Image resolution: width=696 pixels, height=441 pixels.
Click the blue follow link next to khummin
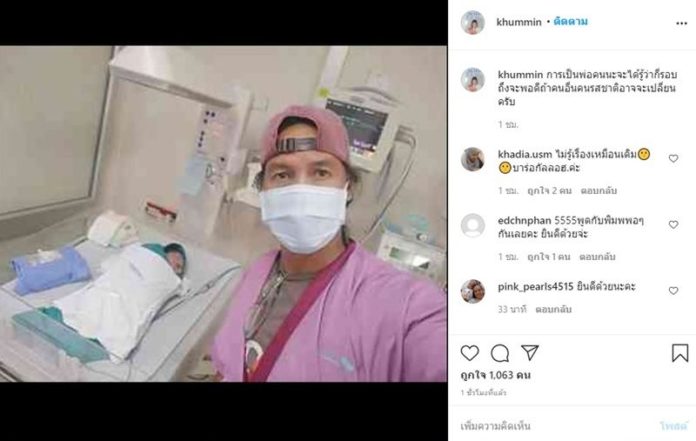click(570, 22)
